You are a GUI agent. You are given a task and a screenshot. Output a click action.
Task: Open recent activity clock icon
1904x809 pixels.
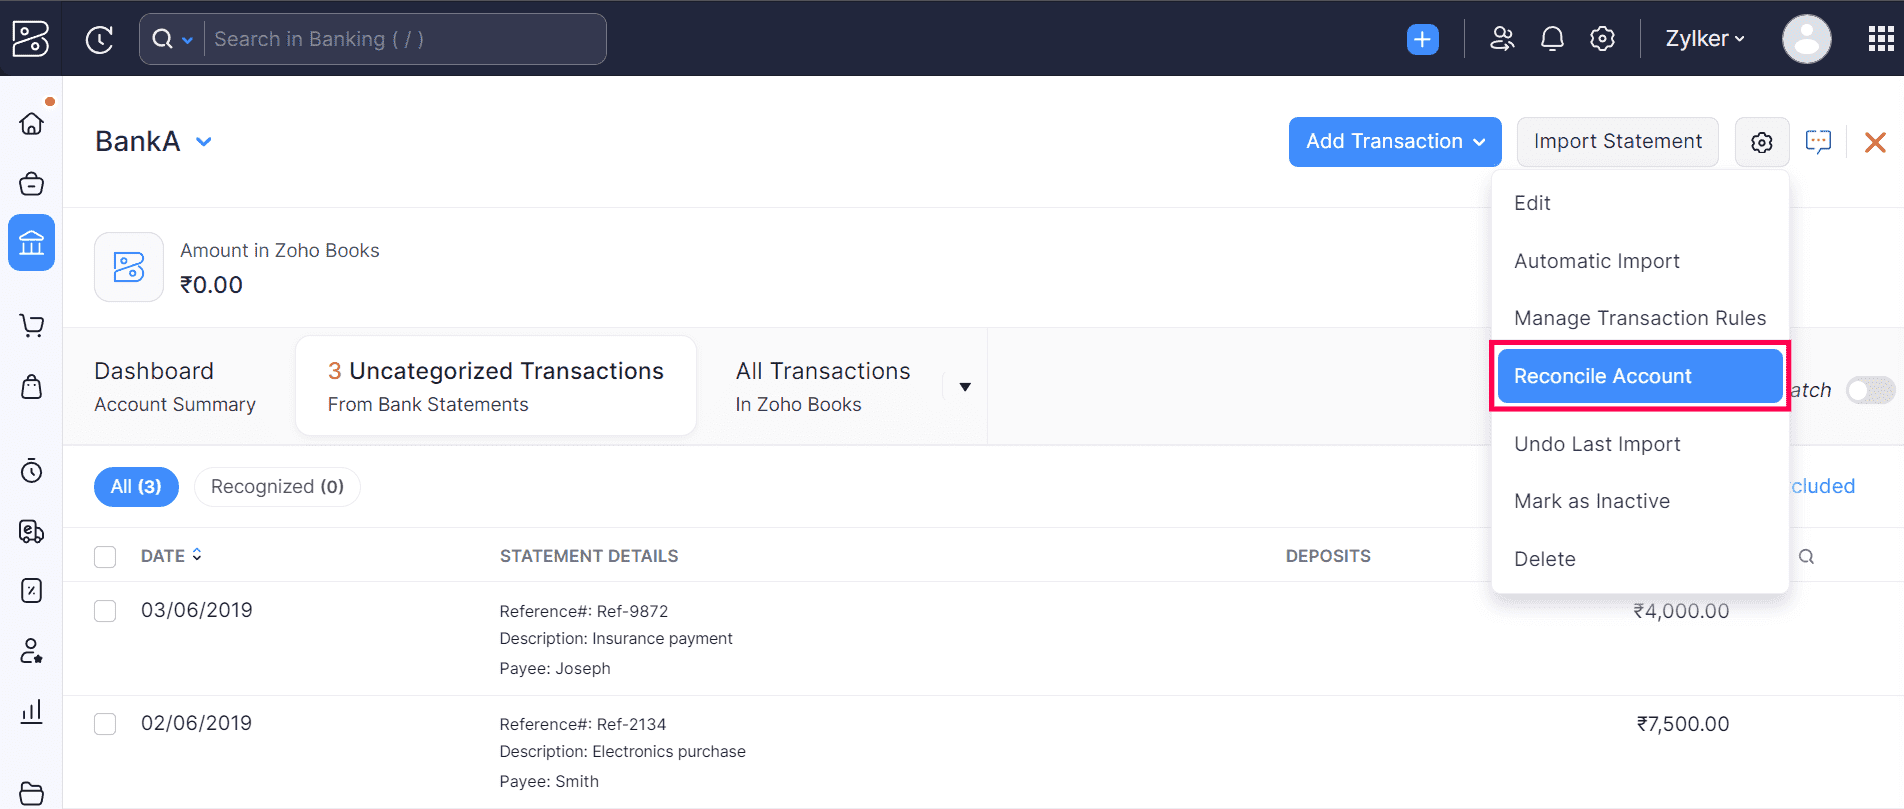tap(99, 39)
